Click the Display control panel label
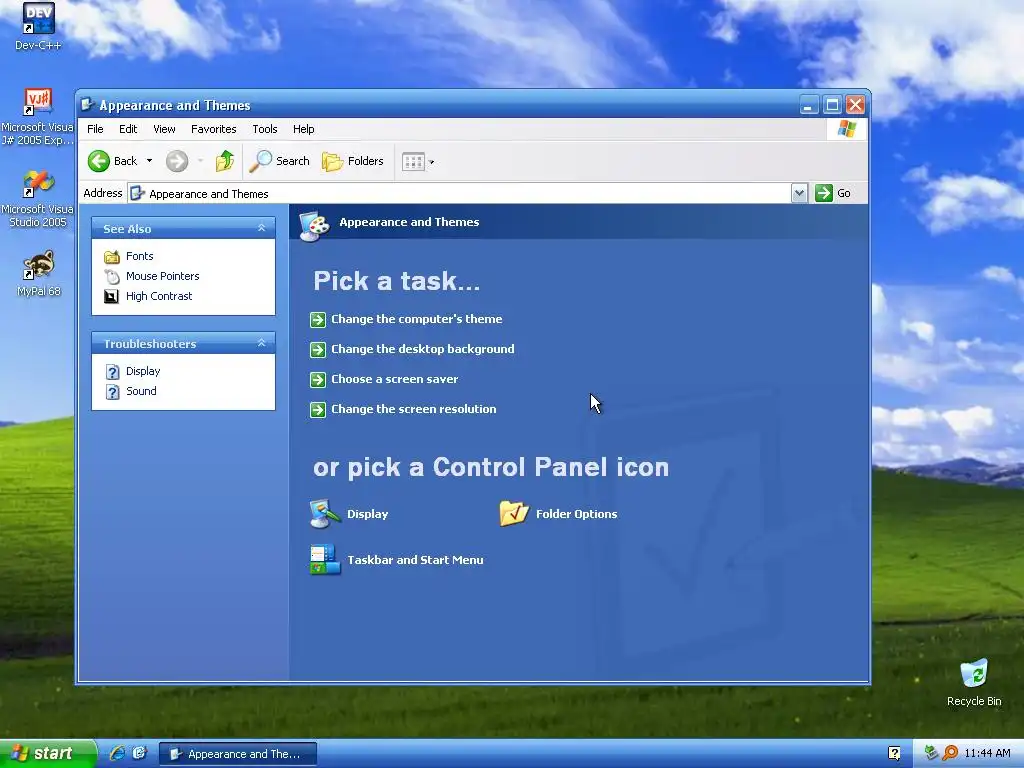The width and height of the screenshot is (1024, 768). pos(367,514)
